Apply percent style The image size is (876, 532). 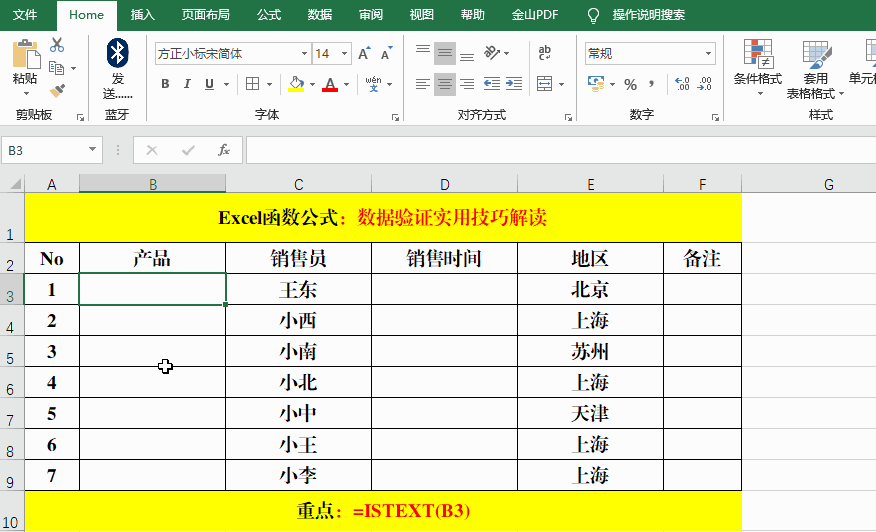[x=631, y=84]
